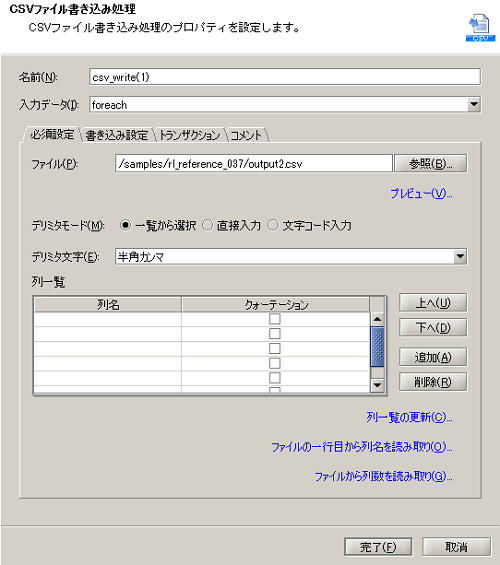Switch to the コメント tab
Screen dimensions: 500x565
246,135
